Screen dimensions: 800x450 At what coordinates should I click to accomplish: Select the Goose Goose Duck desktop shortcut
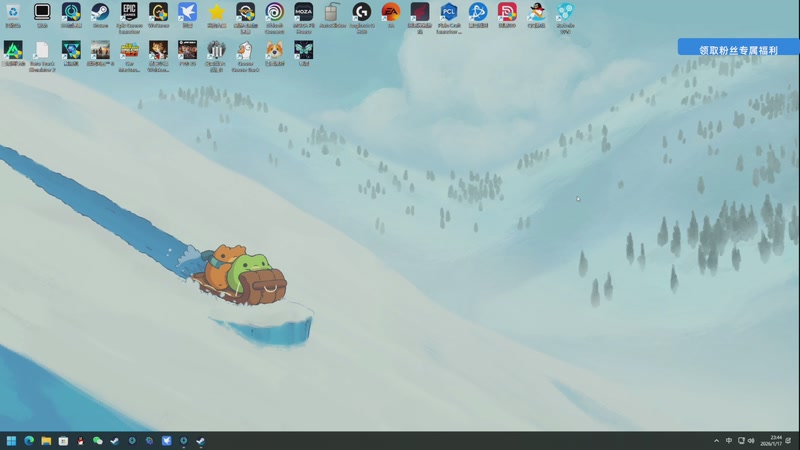245,56
